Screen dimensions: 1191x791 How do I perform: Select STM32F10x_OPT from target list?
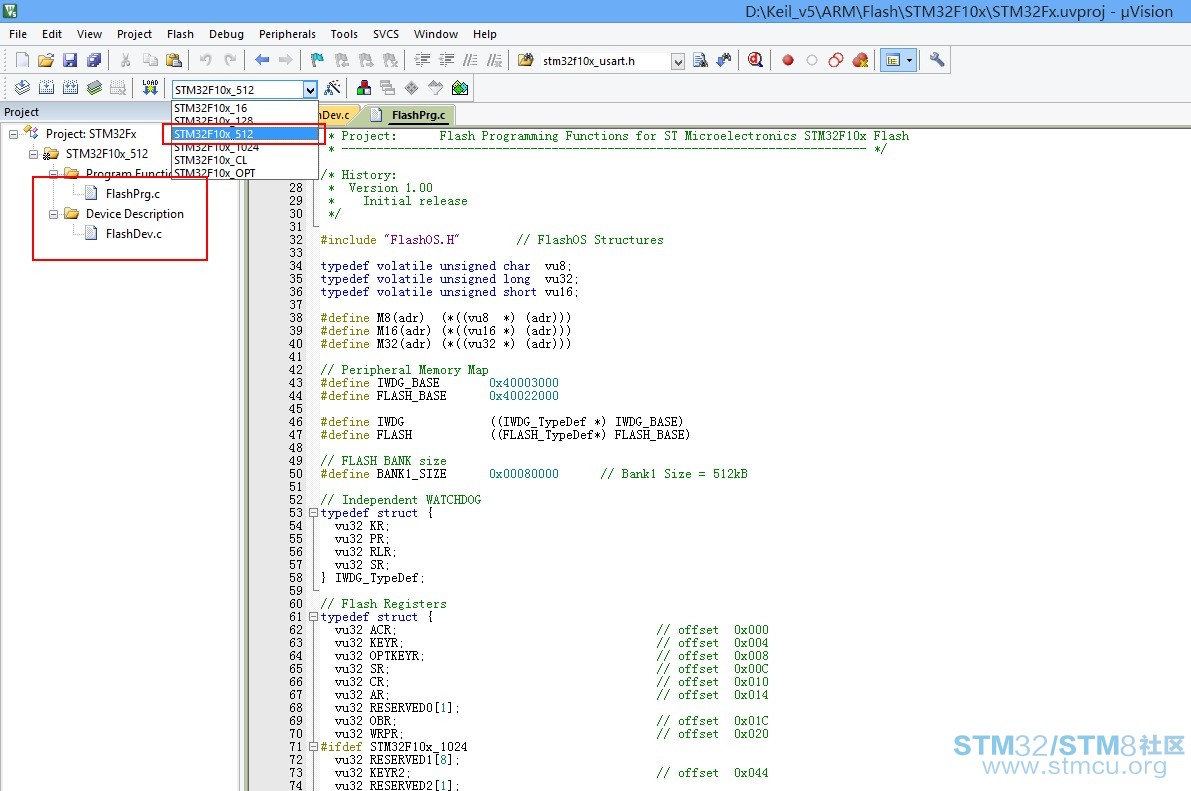point(245,172)
